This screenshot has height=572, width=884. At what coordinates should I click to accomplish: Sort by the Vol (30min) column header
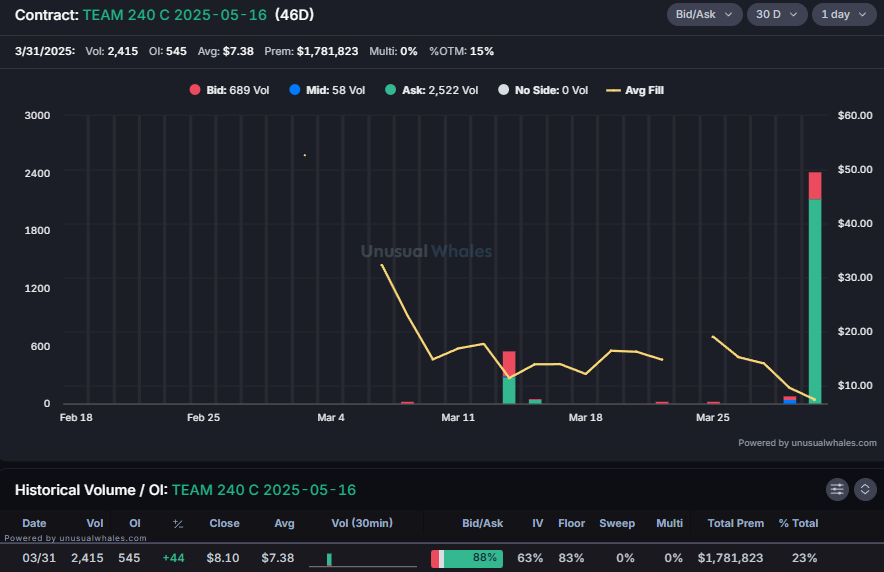(362, 523)
